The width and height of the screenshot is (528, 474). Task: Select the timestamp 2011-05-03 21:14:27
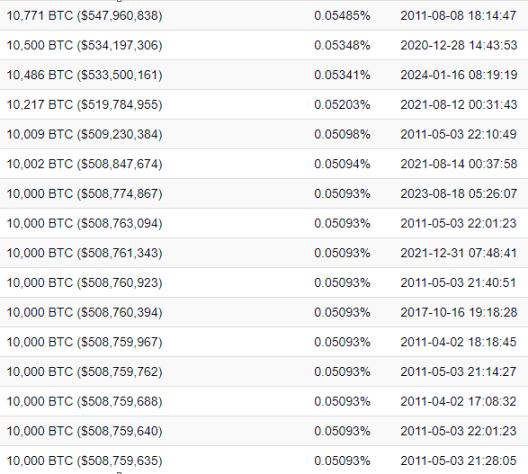click(458, 372)
